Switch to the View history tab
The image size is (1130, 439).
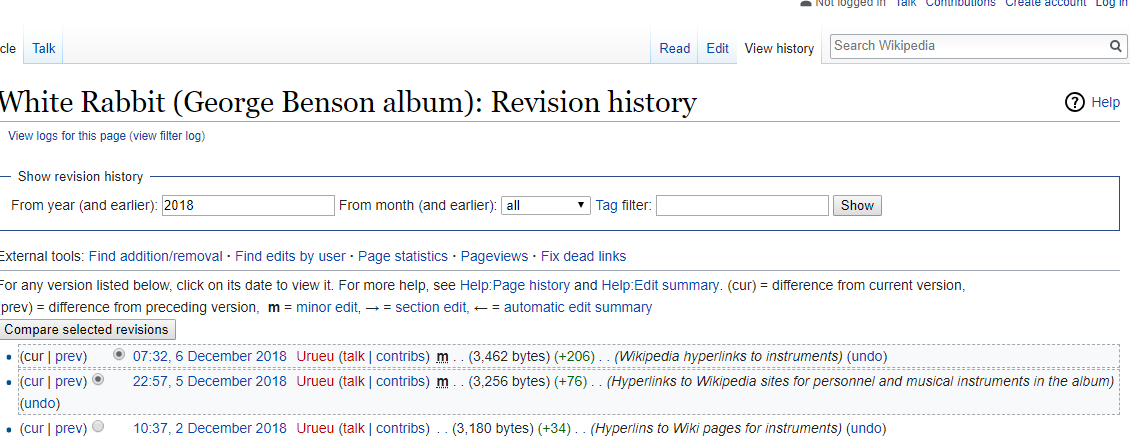point(779,48)
